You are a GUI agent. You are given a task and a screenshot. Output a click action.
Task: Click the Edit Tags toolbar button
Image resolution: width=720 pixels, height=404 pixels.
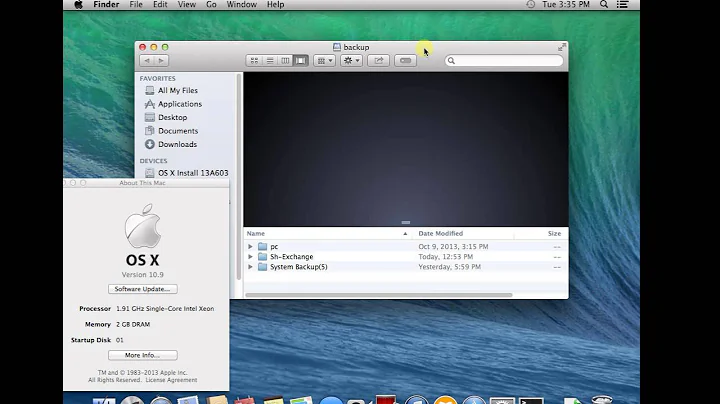[x=405, y=61]
